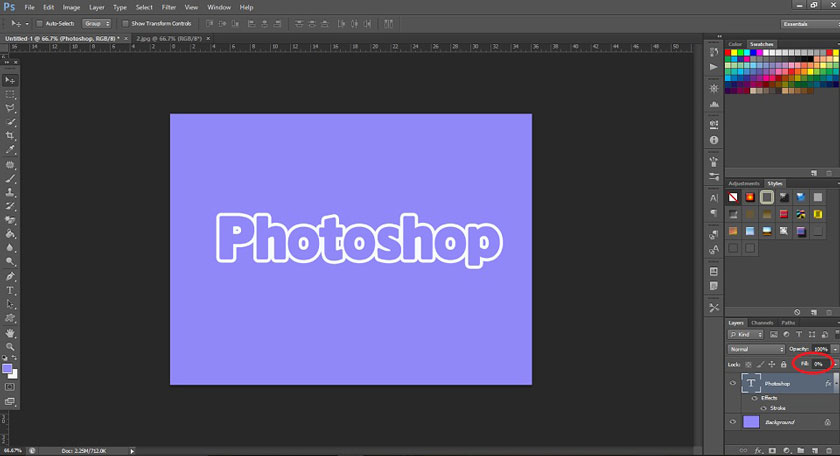
Task: Click the Background layer thumbnail
Action: click(x=751, y=422)
